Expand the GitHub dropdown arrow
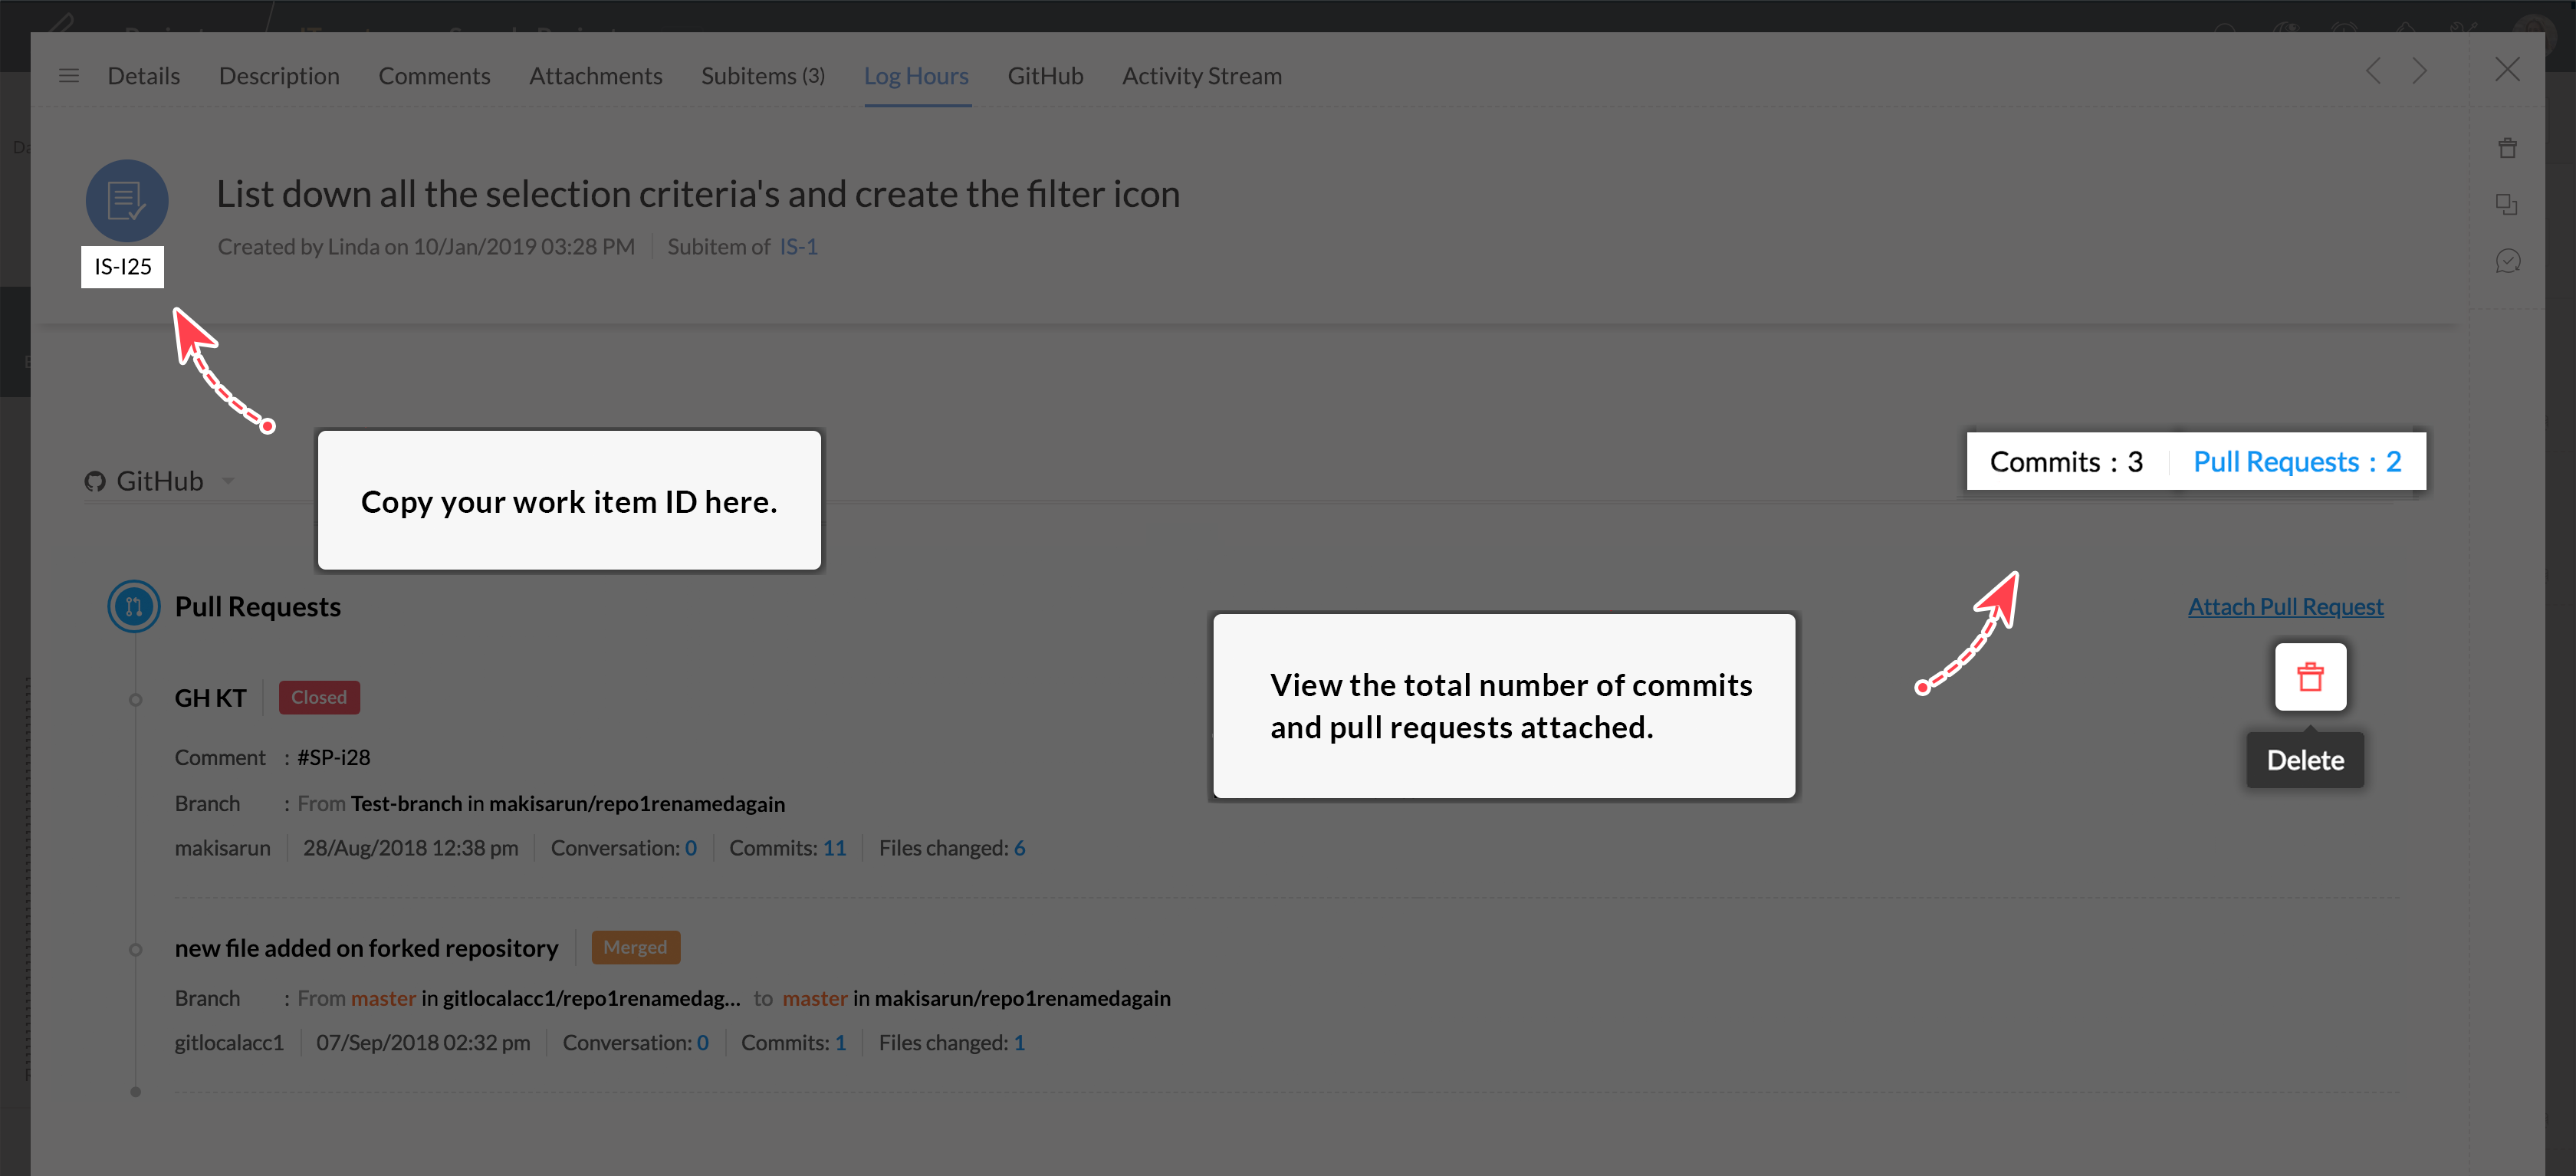The height and width of the screenshot is (1176, 2576). click(228, 481)
